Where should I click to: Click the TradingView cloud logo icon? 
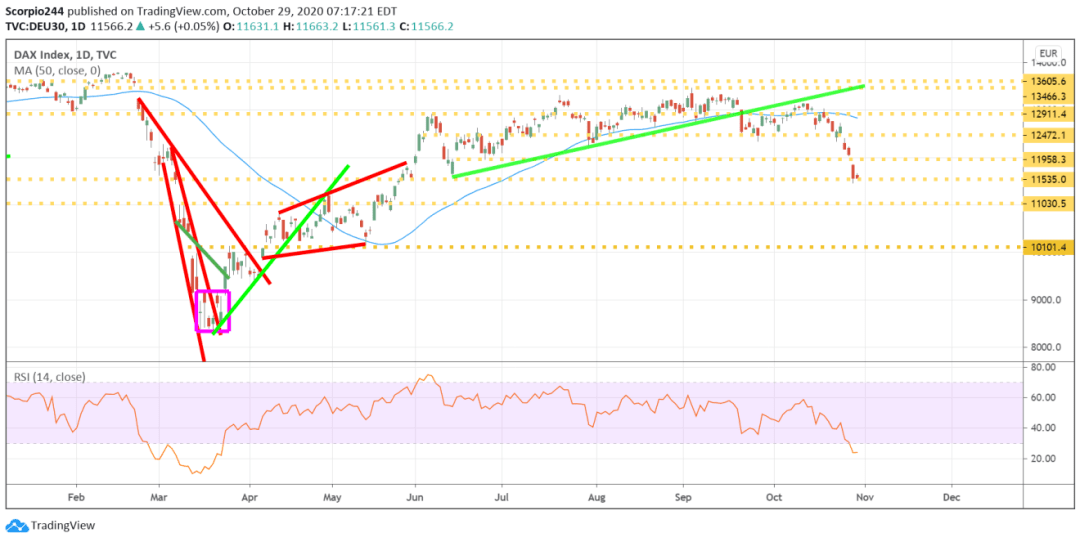pos(17,526)
